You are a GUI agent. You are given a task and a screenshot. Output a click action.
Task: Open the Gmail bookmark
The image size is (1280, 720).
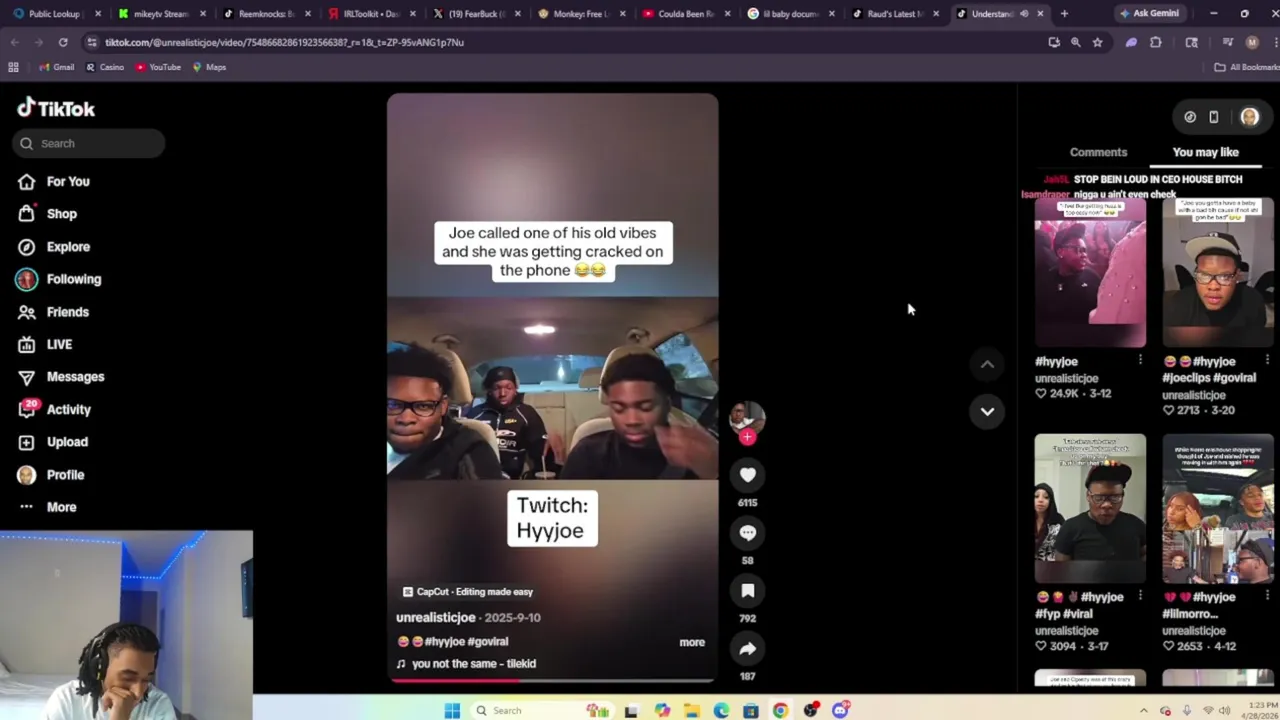56,67
